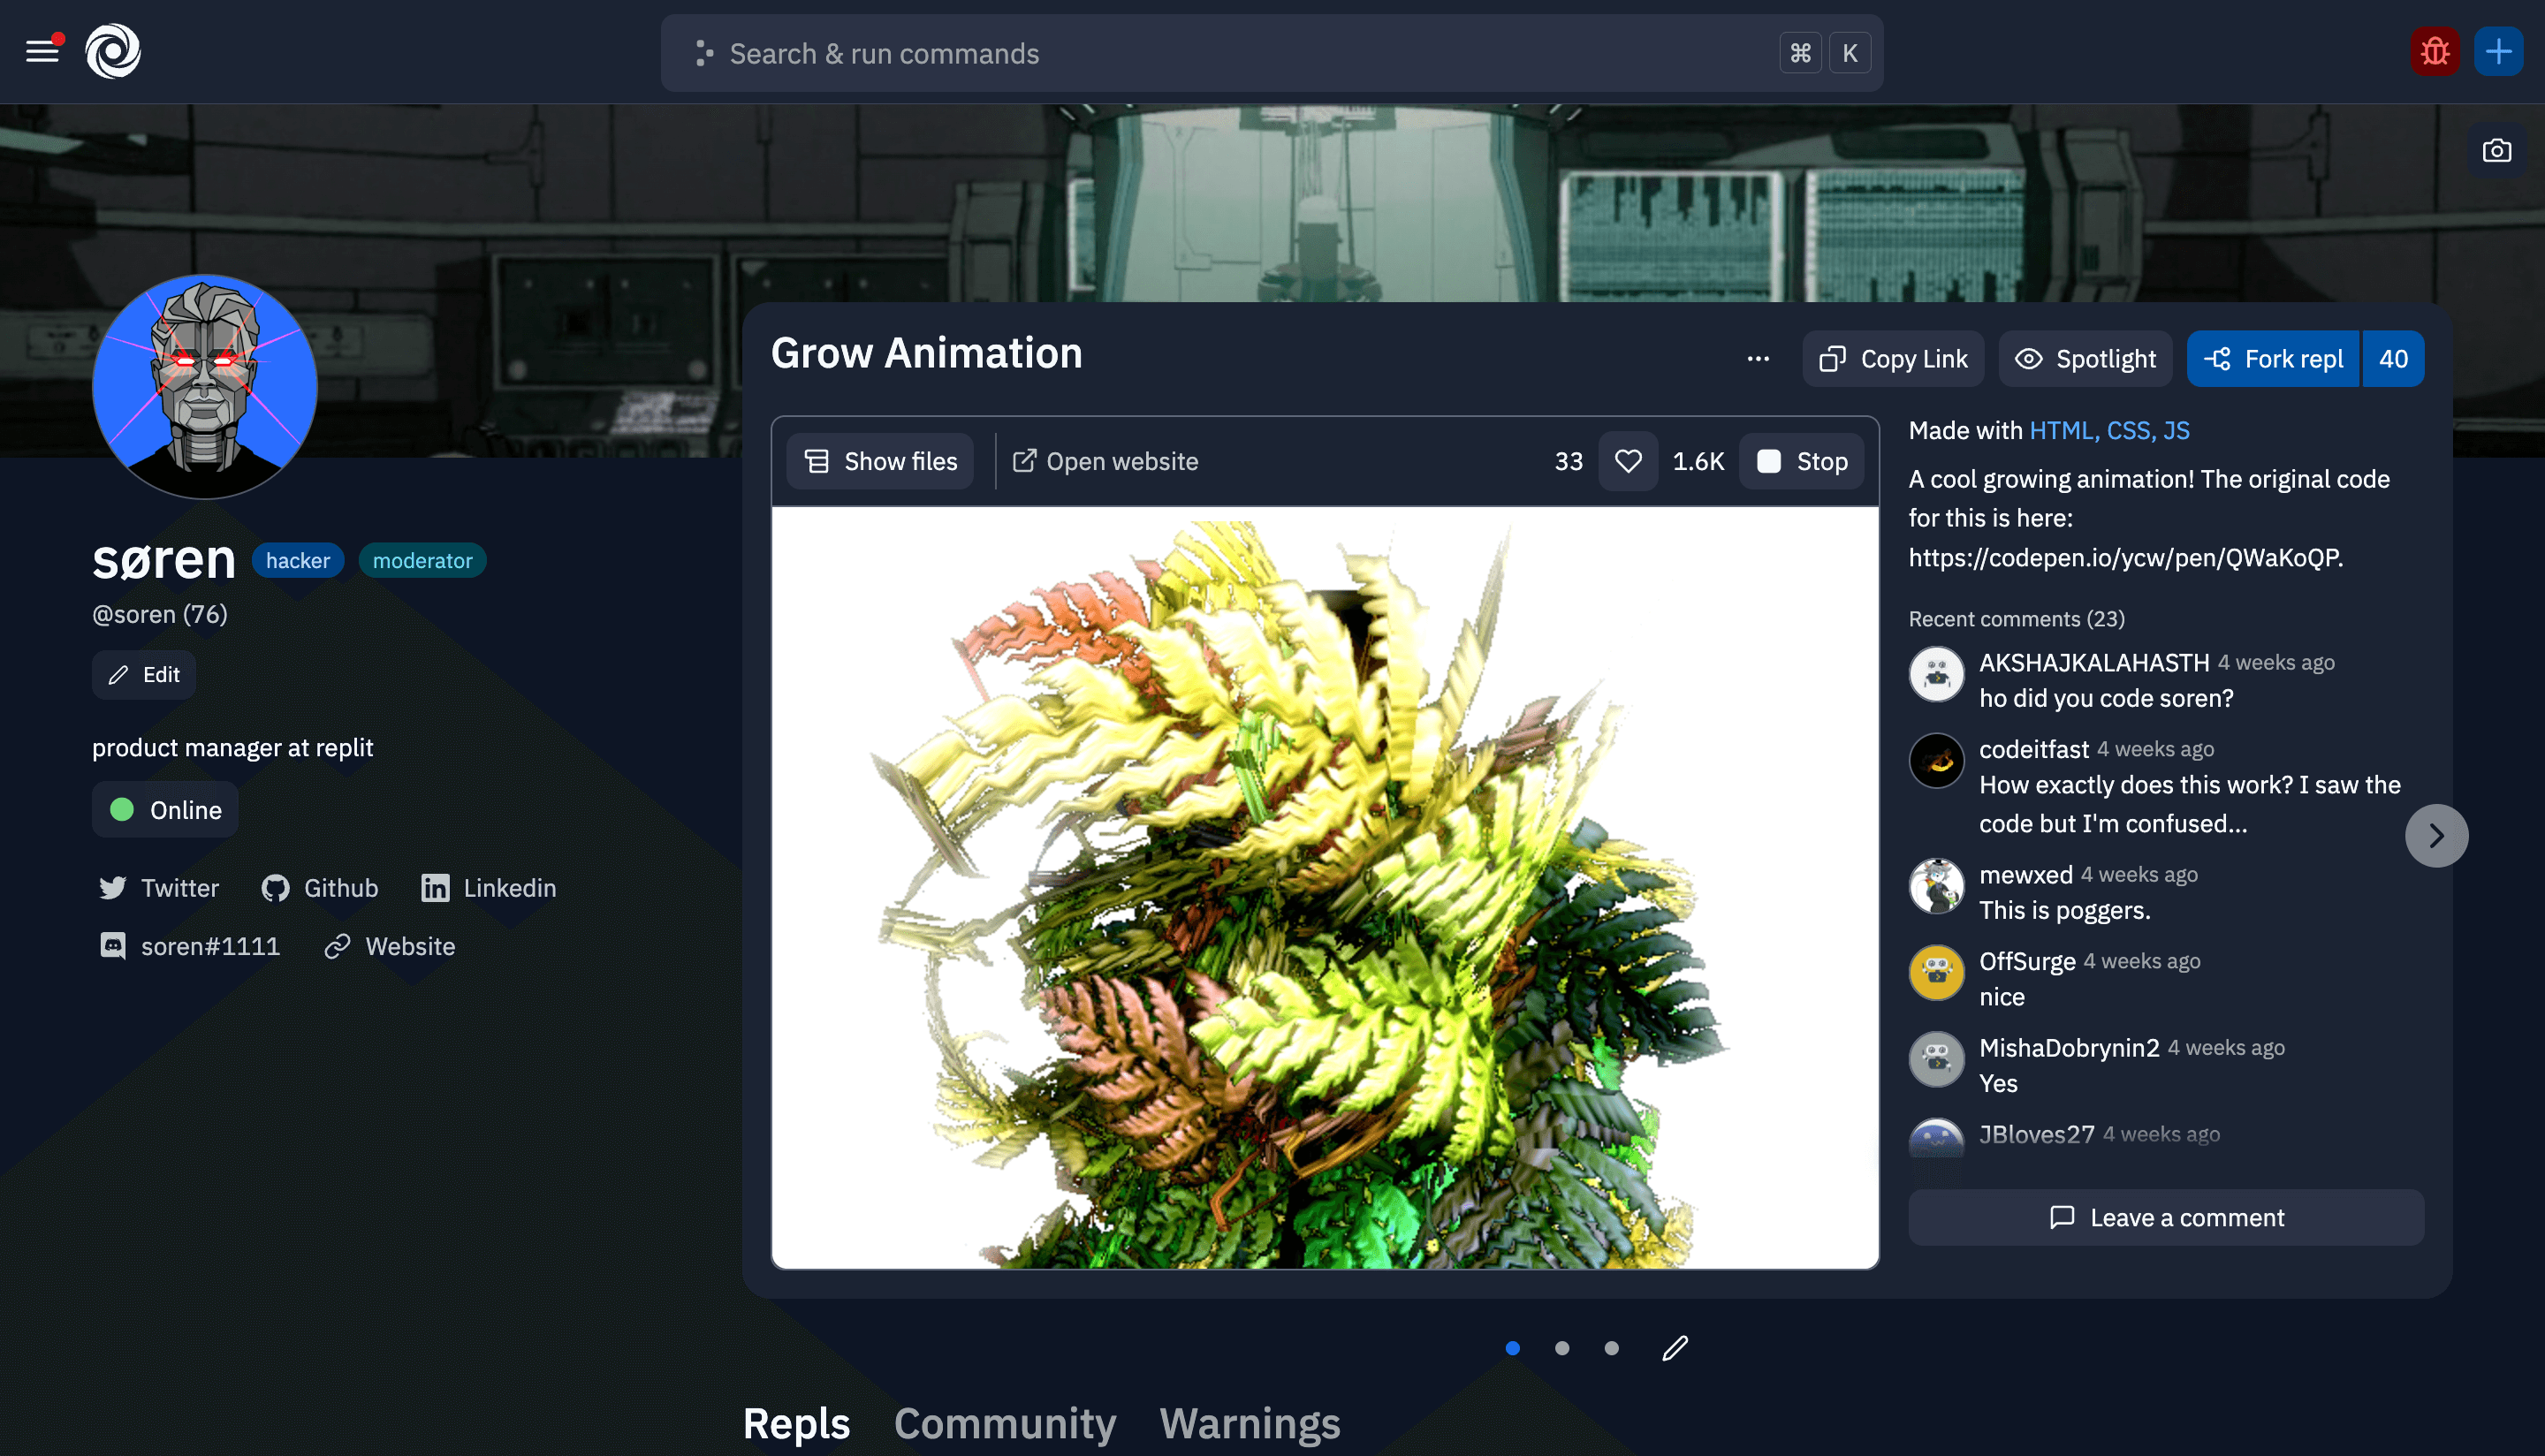Image resolution: width=2545 pixels, height=1456 pixels.
Task: Expand the Show files panel
Action: tap(880, 461)
